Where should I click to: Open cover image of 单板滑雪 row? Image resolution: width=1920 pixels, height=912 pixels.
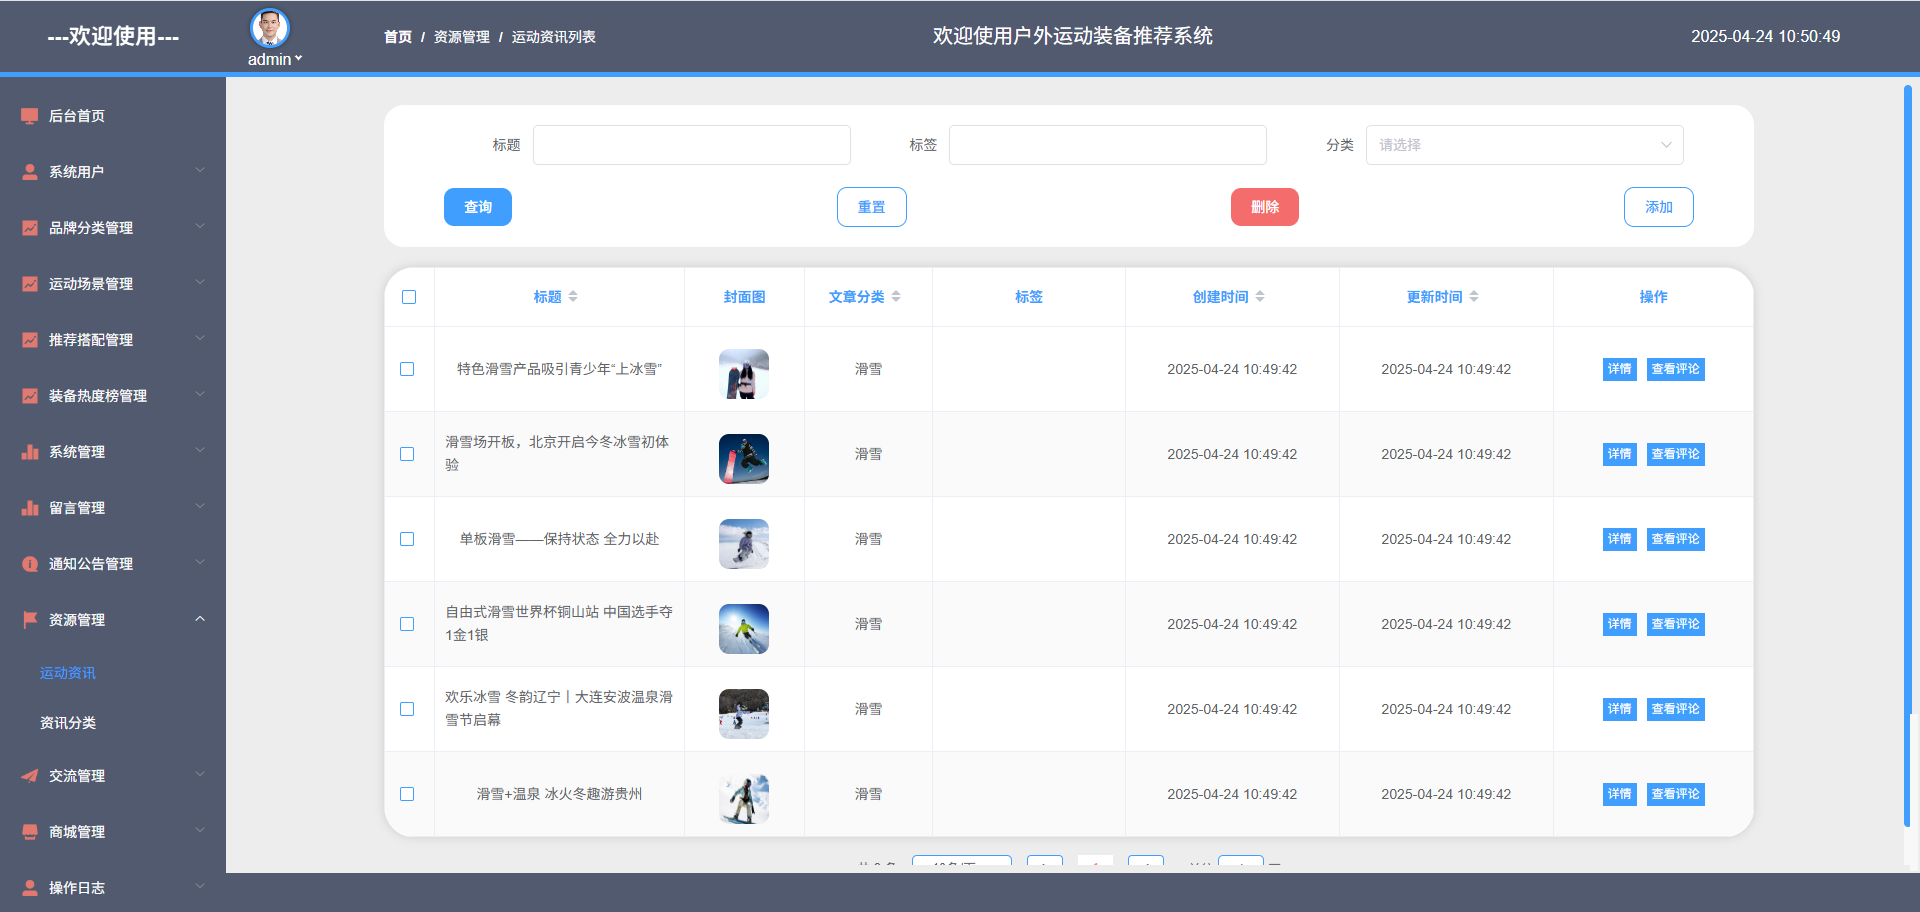[744, 544]
